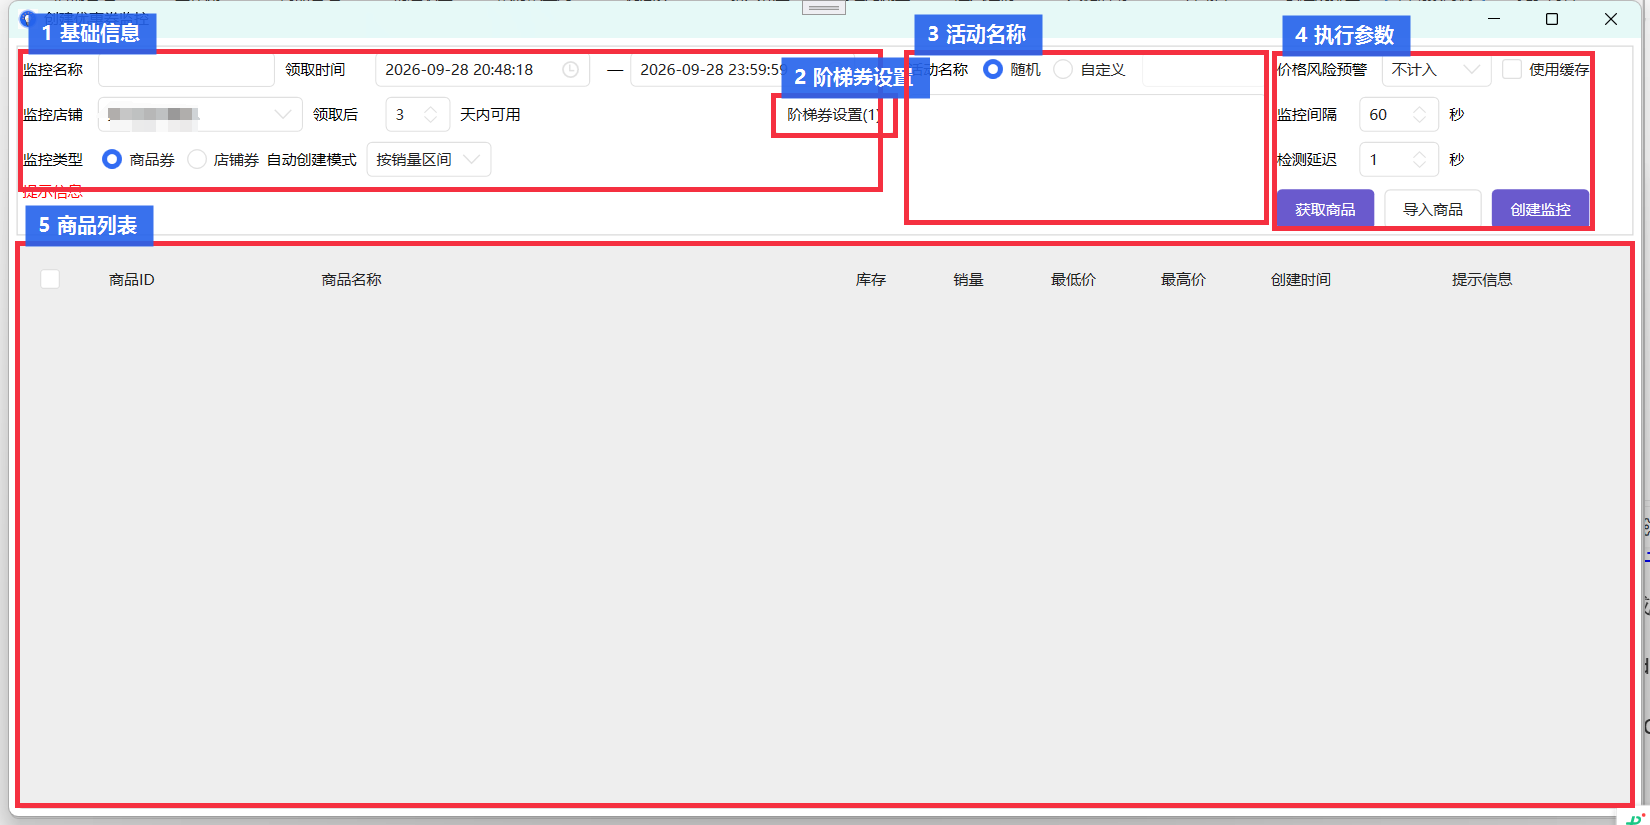Click the 获取商品 button
The height and width of the screenshot is (825, 1650).
pyautogui.click(x=1325, y=209)
